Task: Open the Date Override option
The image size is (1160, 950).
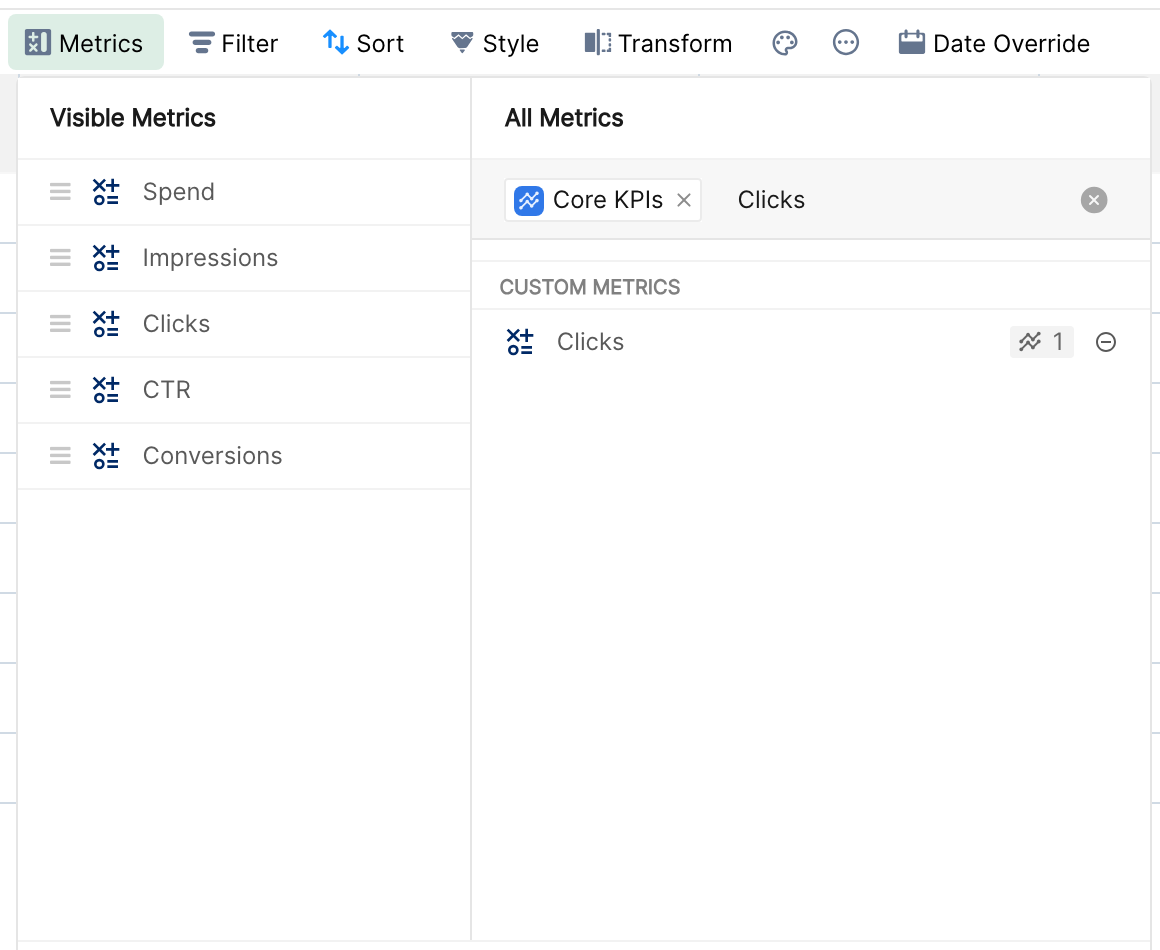Action: [x=994, y=43]
